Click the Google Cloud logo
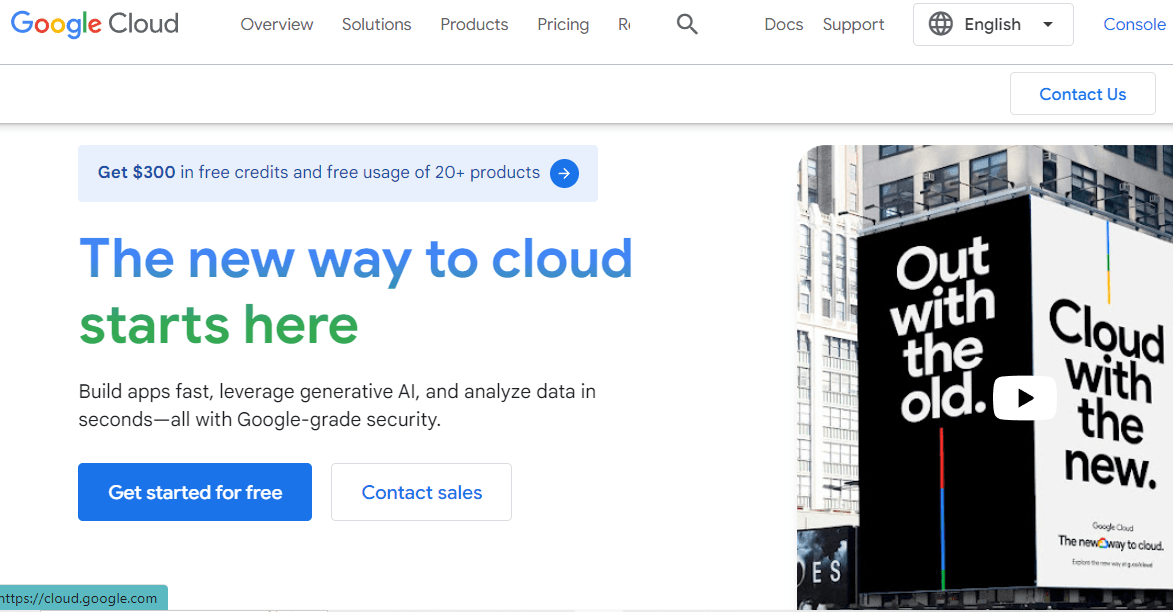1173x612 pixels. pyautogui.click(x=94, y=24)
